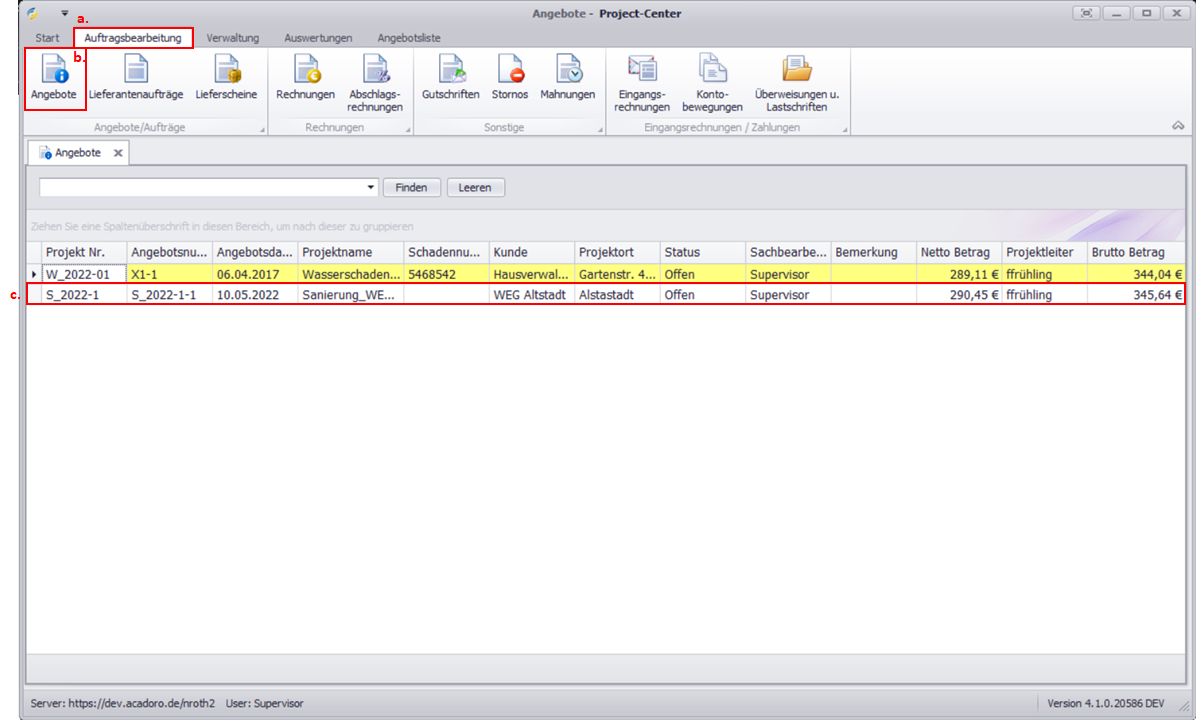
Task: Switch to the Verwaltung ribbon tab
Action: click(232, 38)
